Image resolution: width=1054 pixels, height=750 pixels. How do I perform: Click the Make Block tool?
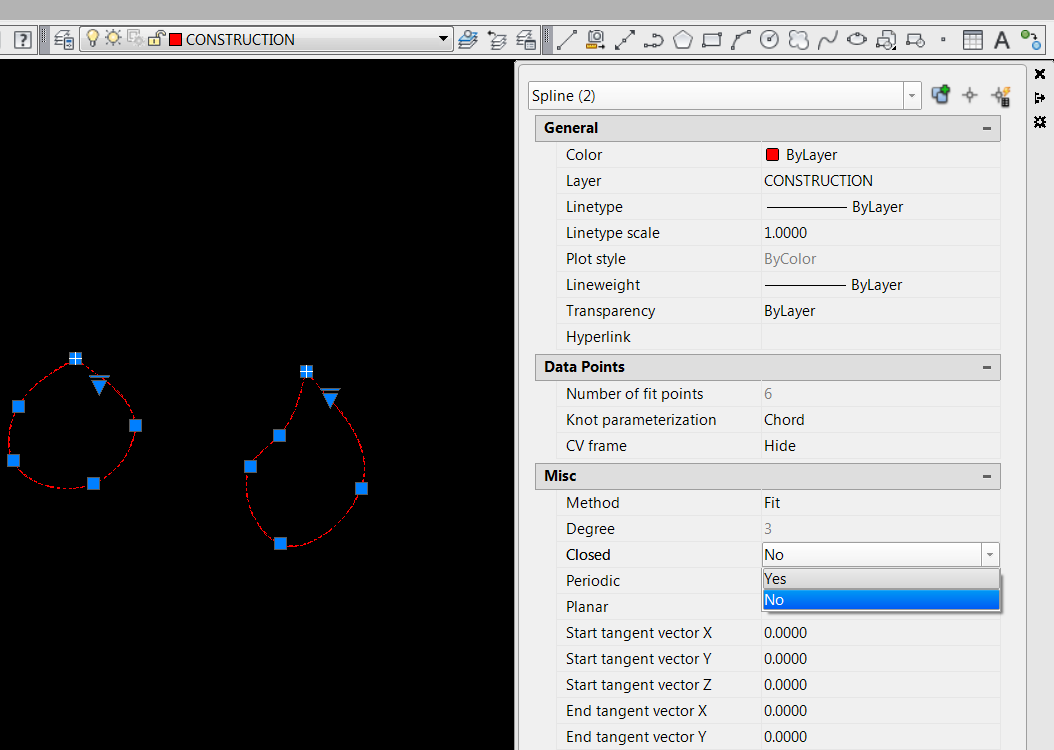pyautogui.click(x=915, y=40)
